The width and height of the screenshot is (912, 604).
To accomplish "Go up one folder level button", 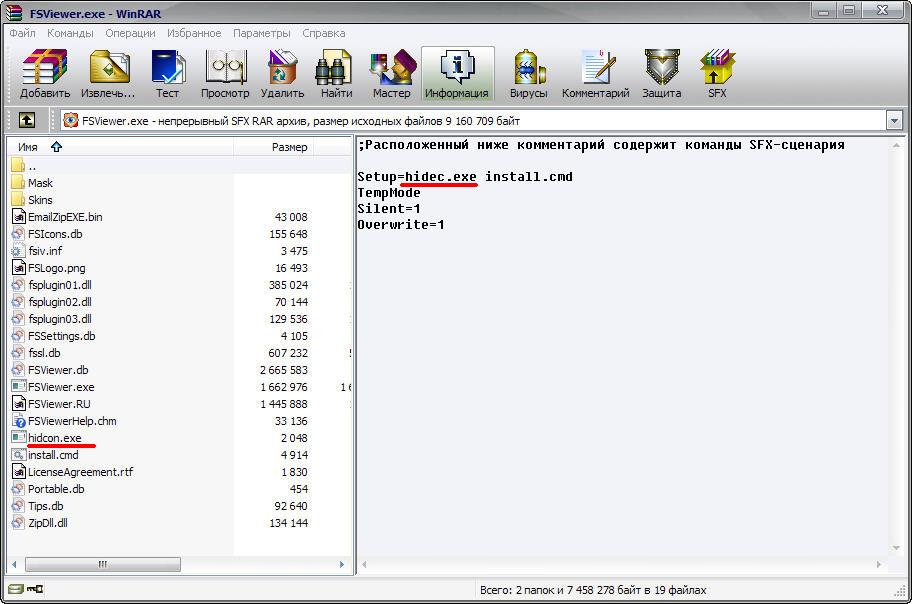I will [27, 120].
